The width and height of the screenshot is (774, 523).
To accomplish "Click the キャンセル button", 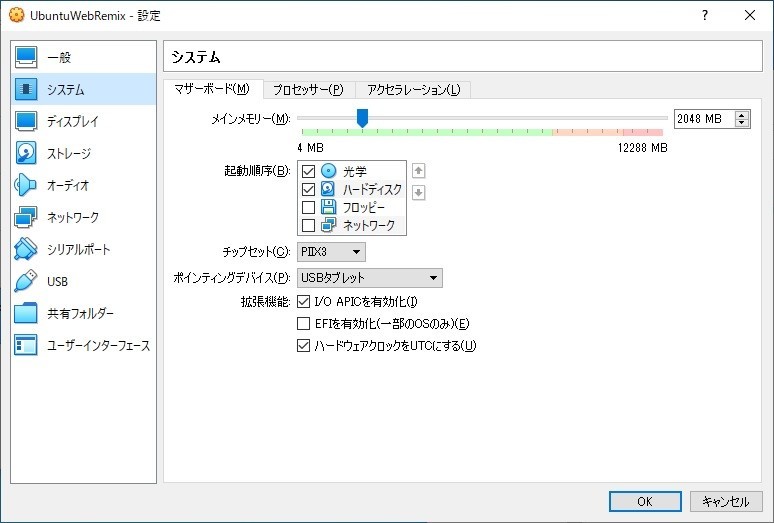I will pos(726,501).
